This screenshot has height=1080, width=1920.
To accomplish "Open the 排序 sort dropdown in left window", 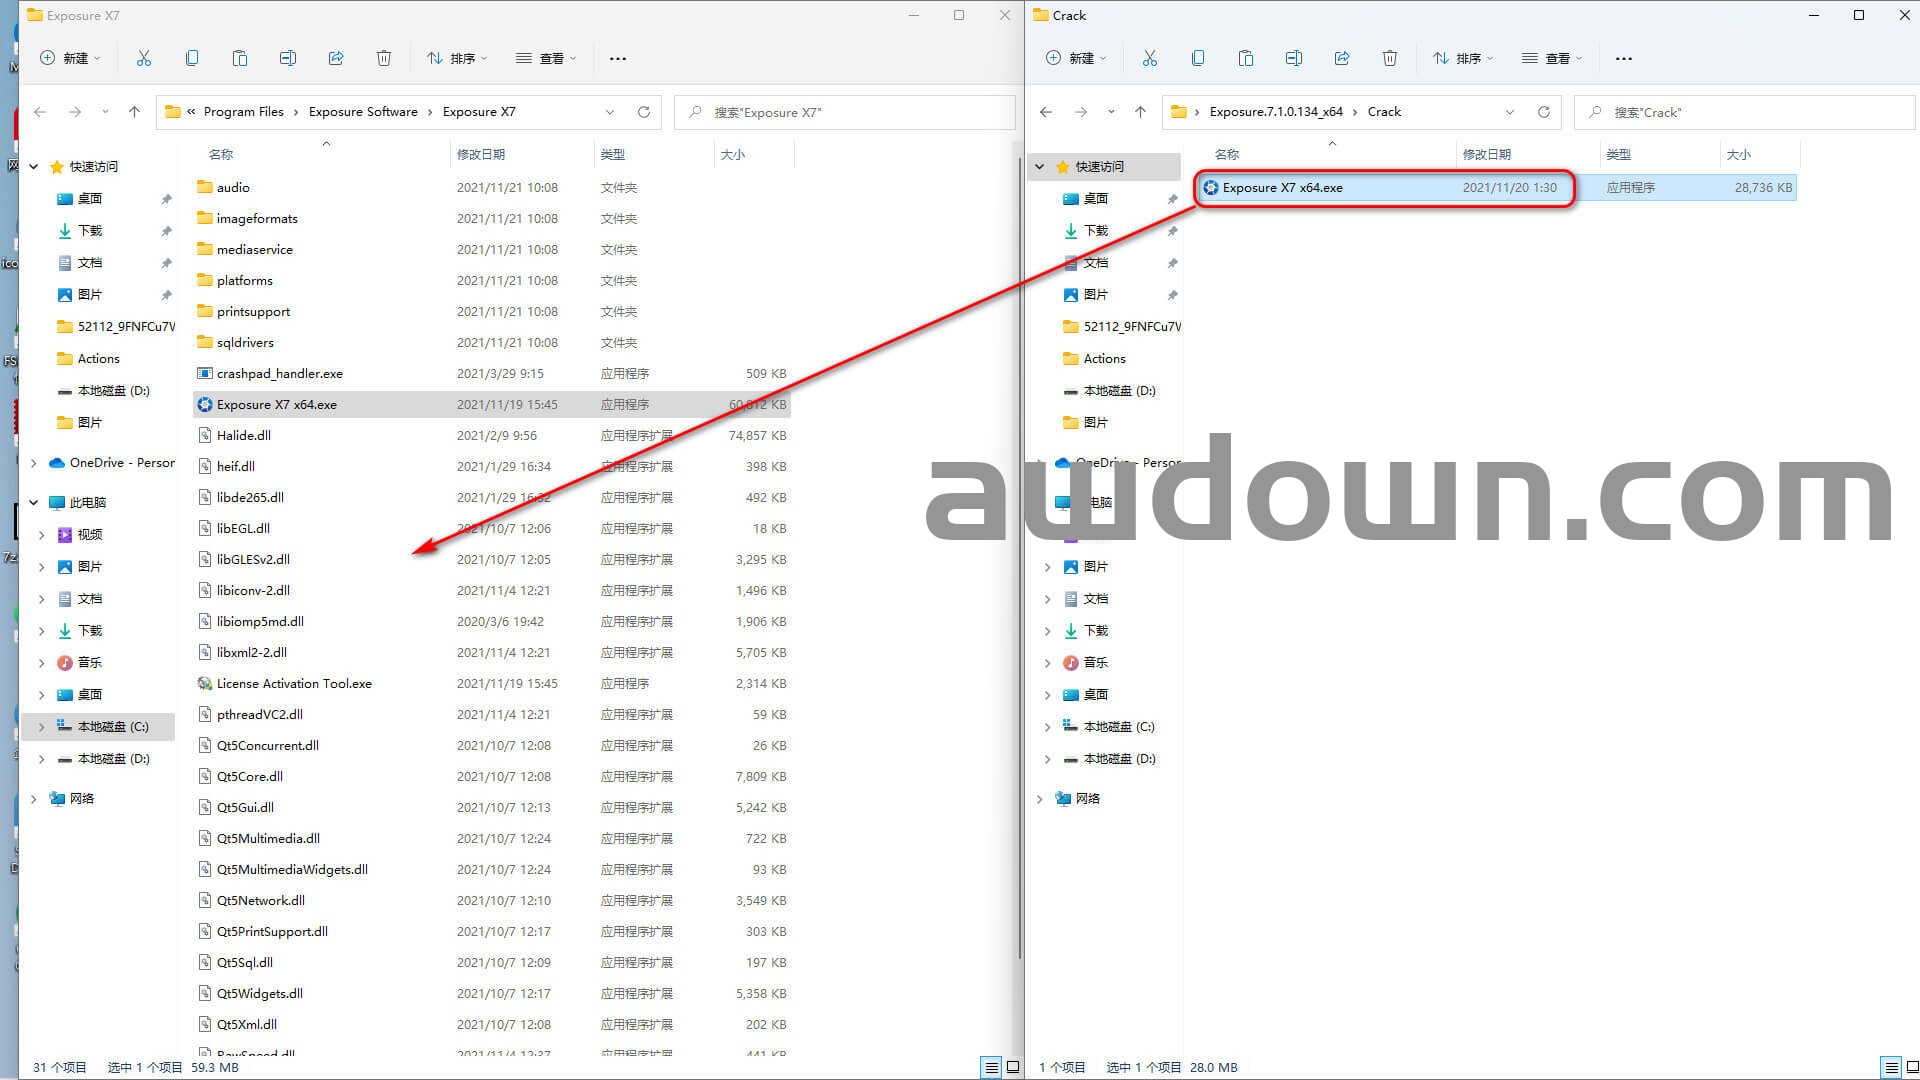I will (457, 58).
